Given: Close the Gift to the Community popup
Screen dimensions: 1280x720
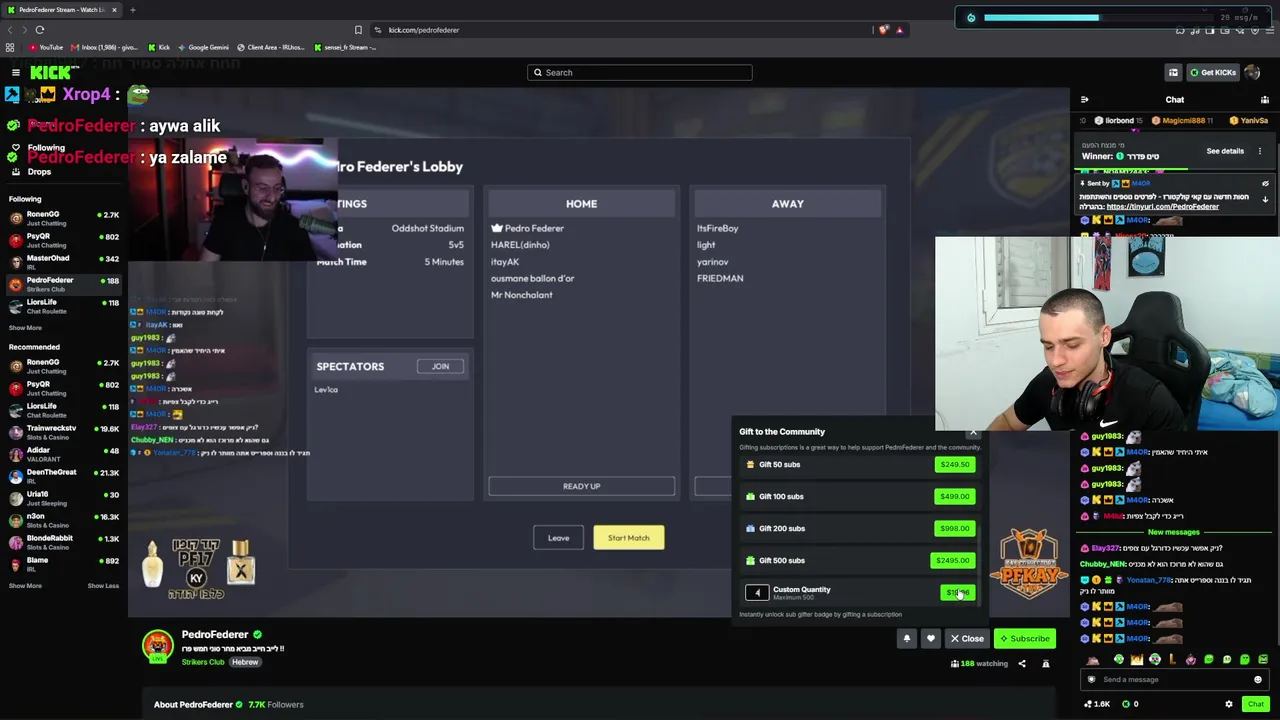Looking at the screenshot, I should [973, 432].
